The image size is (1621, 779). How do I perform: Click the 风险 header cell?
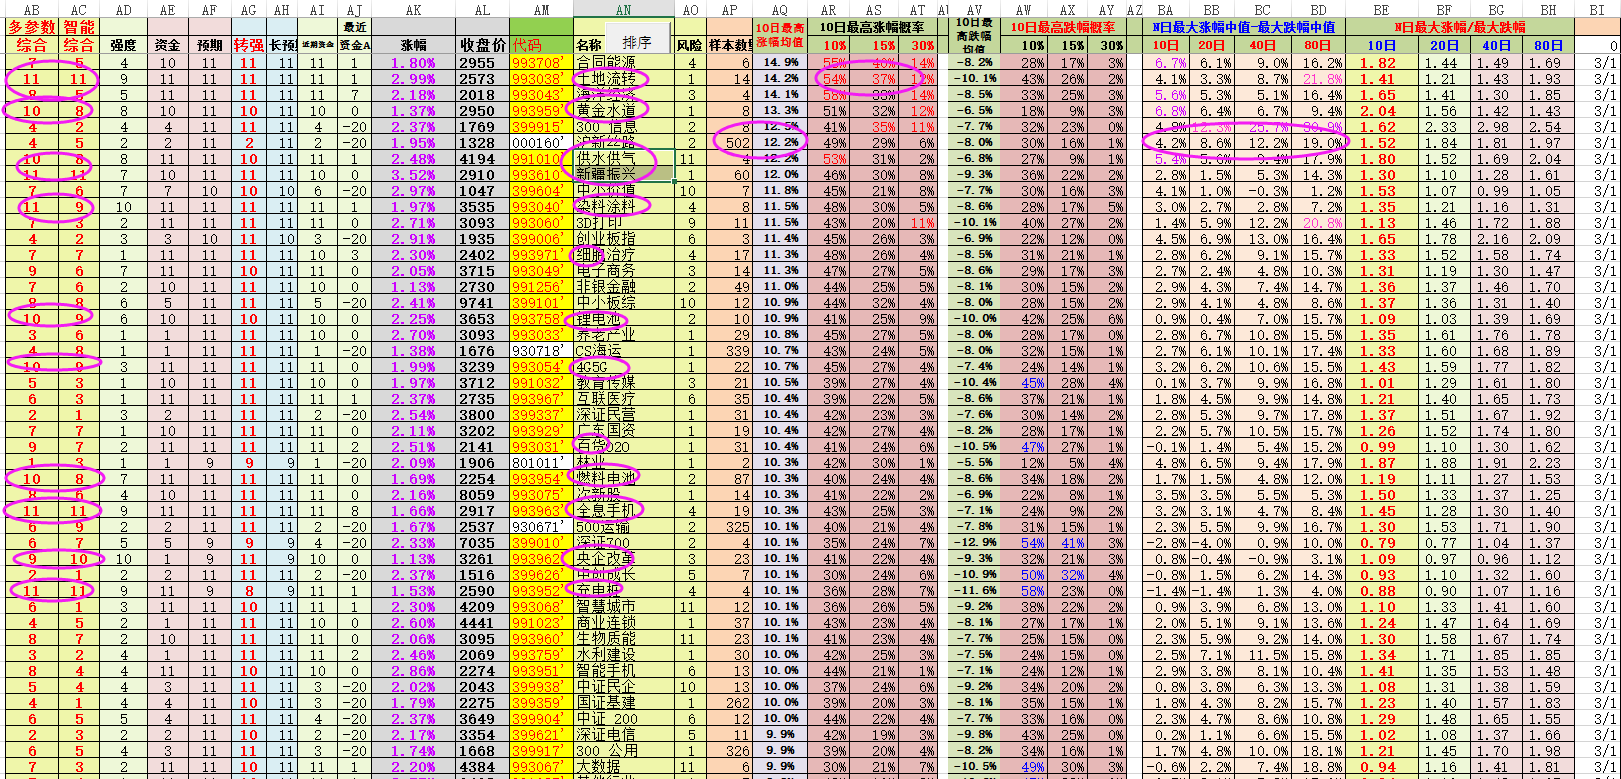pyautogui.click(x=690, y=45)
